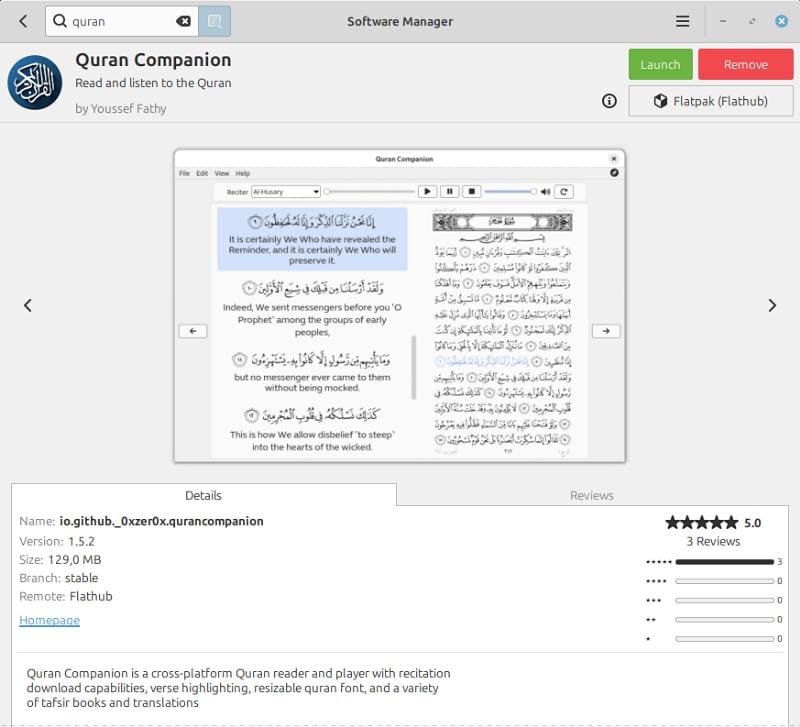Launch Quran Companion
The height and width of the screenshot is (727, 800).
click(660, 64)
